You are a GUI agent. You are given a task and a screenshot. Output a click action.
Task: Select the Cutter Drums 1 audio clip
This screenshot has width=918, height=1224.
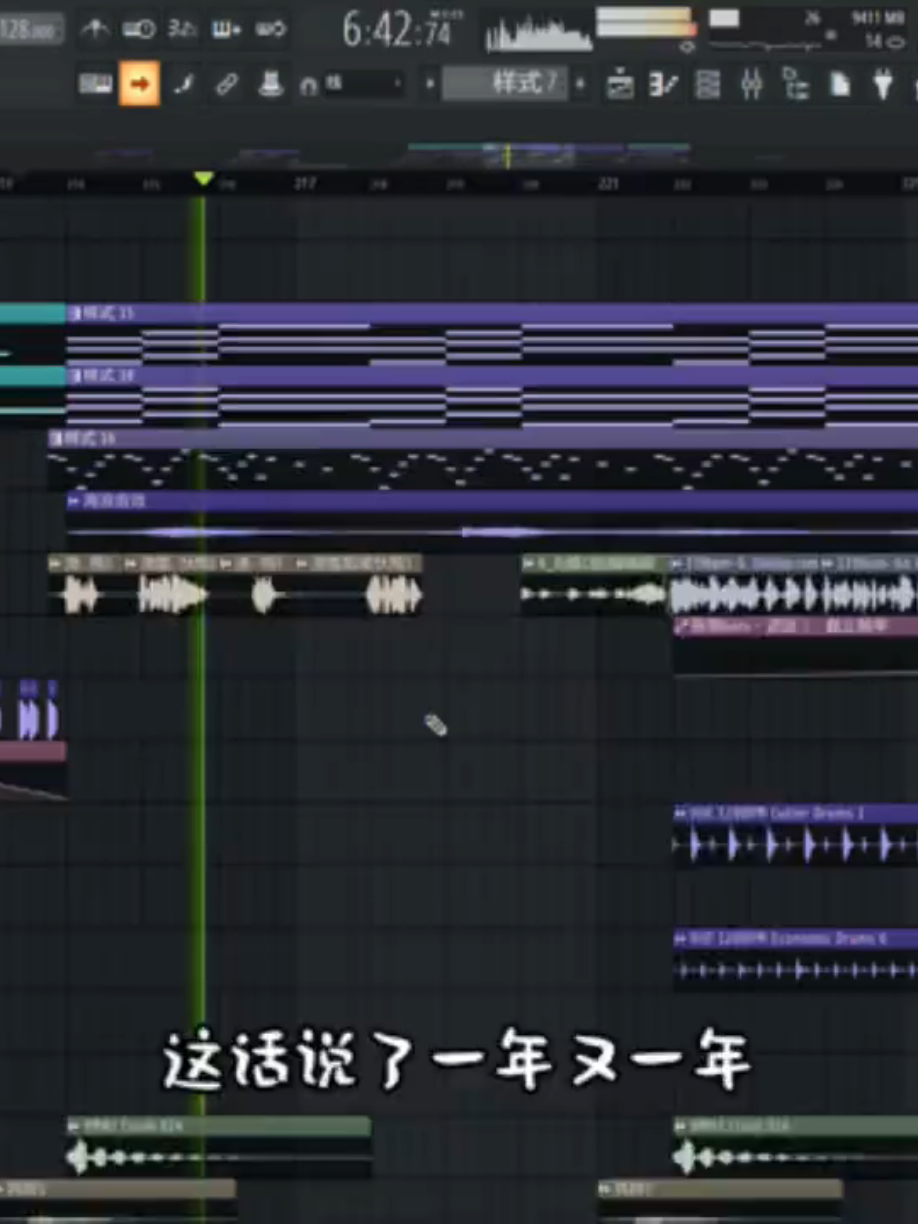pyautogui.click(x=796, y=834)
